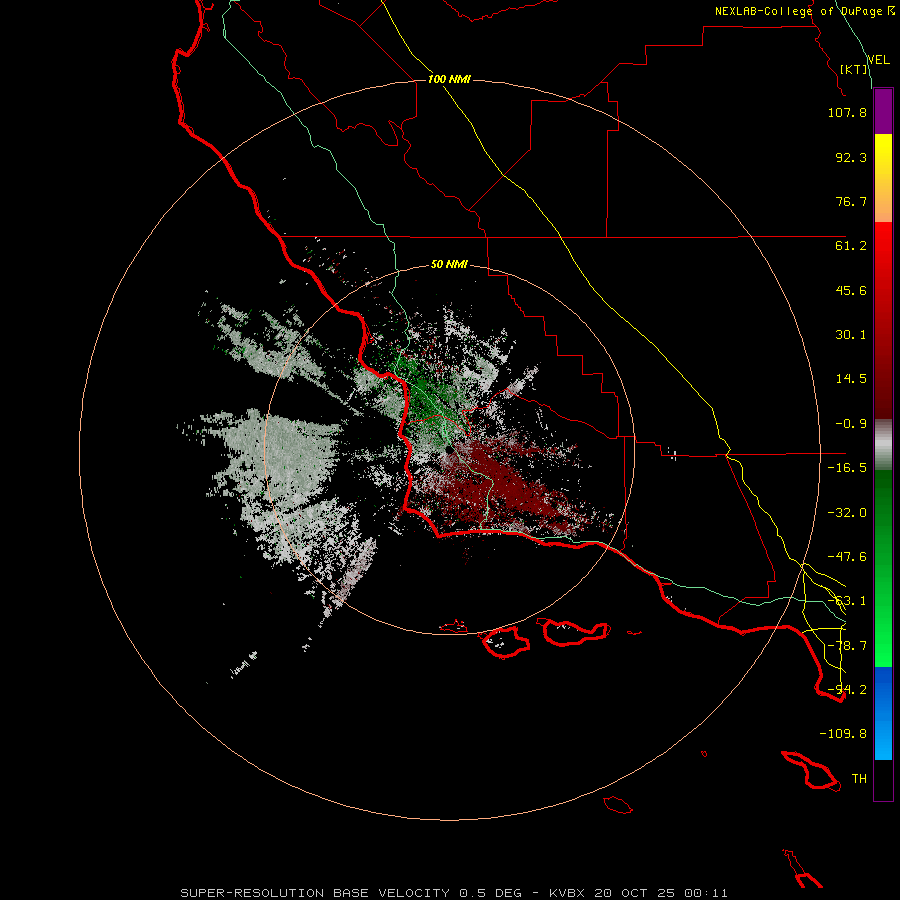900x900 pixels.
Task: Click the -78.7 velocity scale value
Action: (847, 646)
